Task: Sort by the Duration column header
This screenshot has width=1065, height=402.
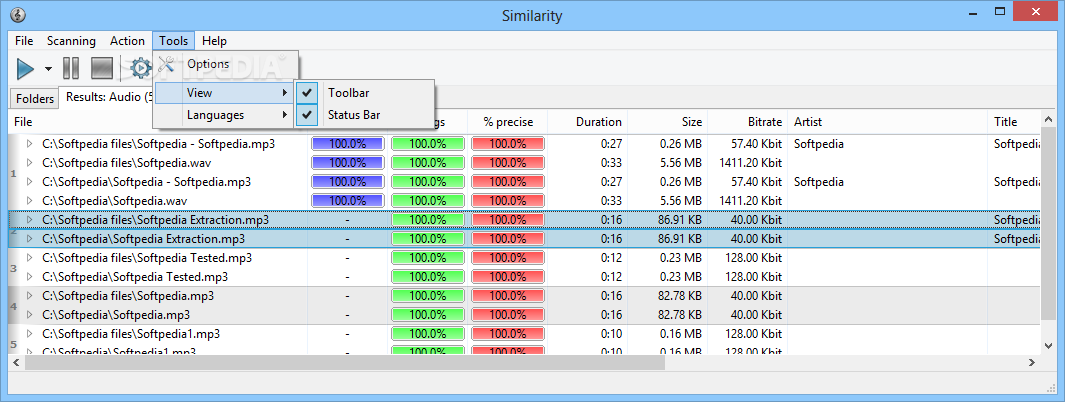Action: (588, 122)
